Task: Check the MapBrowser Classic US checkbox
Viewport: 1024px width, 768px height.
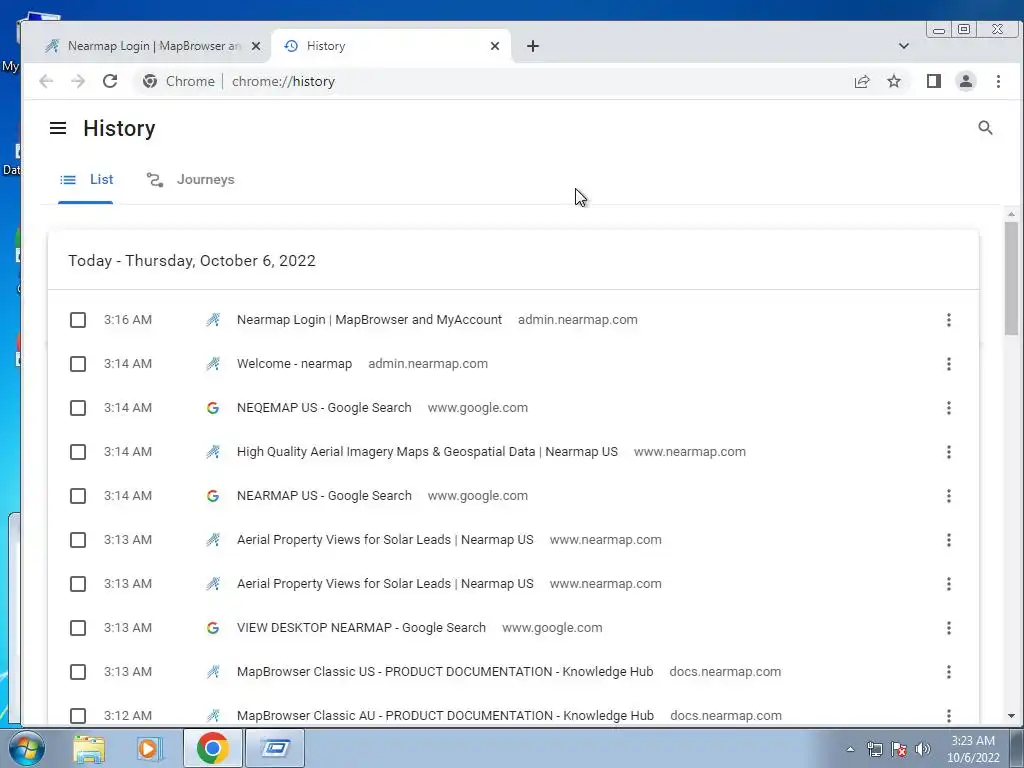Action: 78,672
